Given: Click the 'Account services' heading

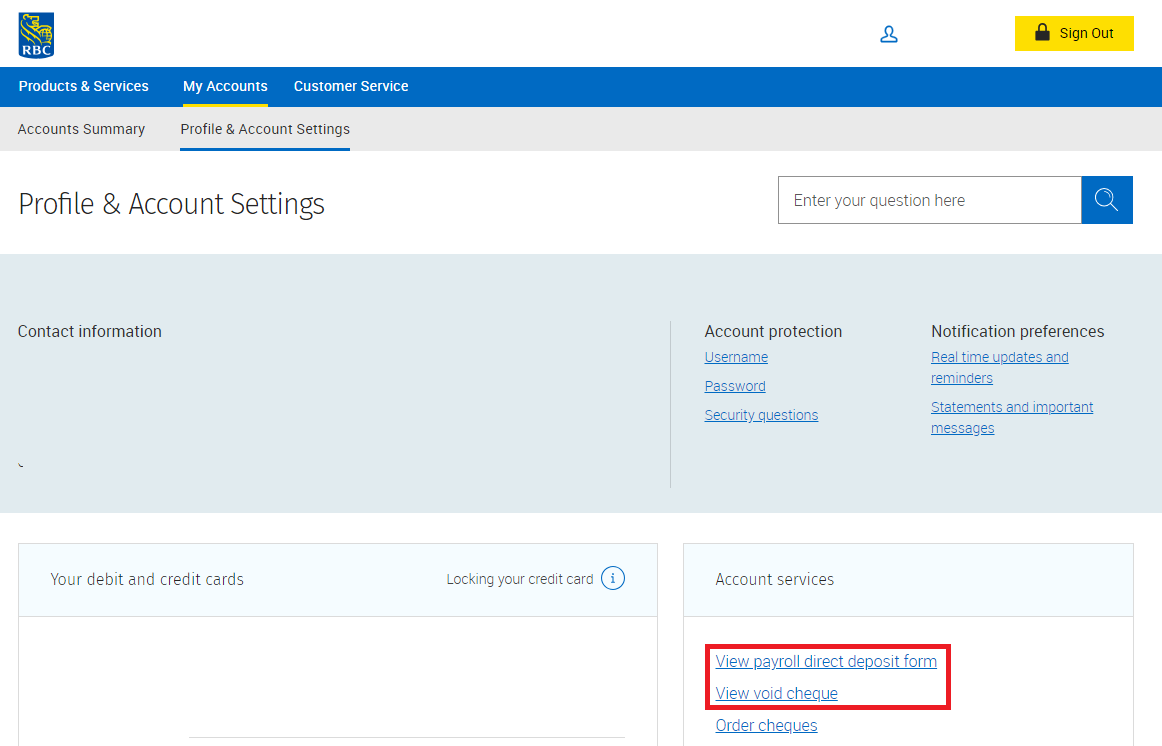Looking at the screenshot, I should [x=774, y=579].
